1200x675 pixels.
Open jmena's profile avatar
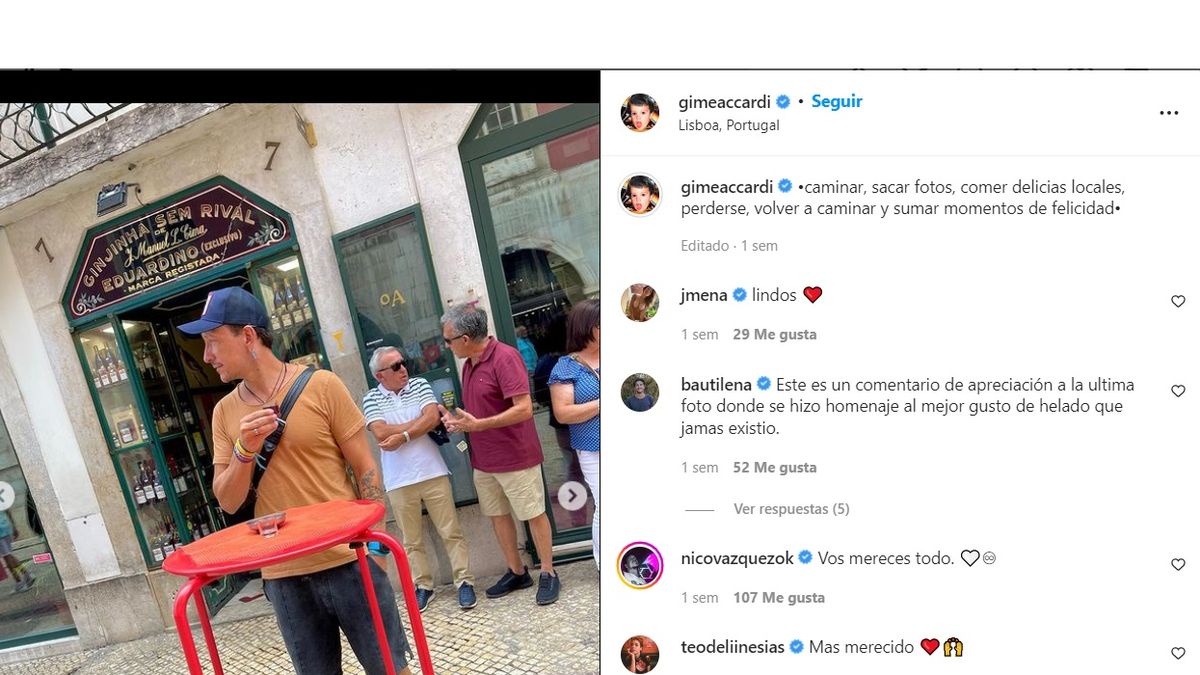640,302
